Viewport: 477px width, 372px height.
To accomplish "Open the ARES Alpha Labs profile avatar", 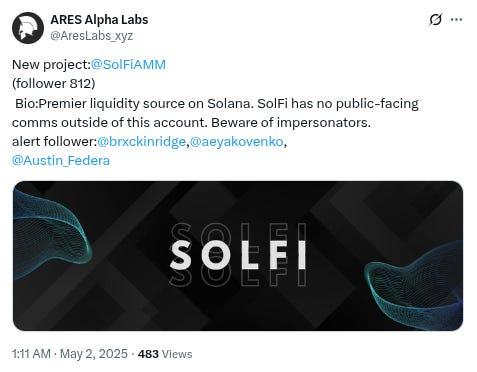I will [x=28, y=28].
